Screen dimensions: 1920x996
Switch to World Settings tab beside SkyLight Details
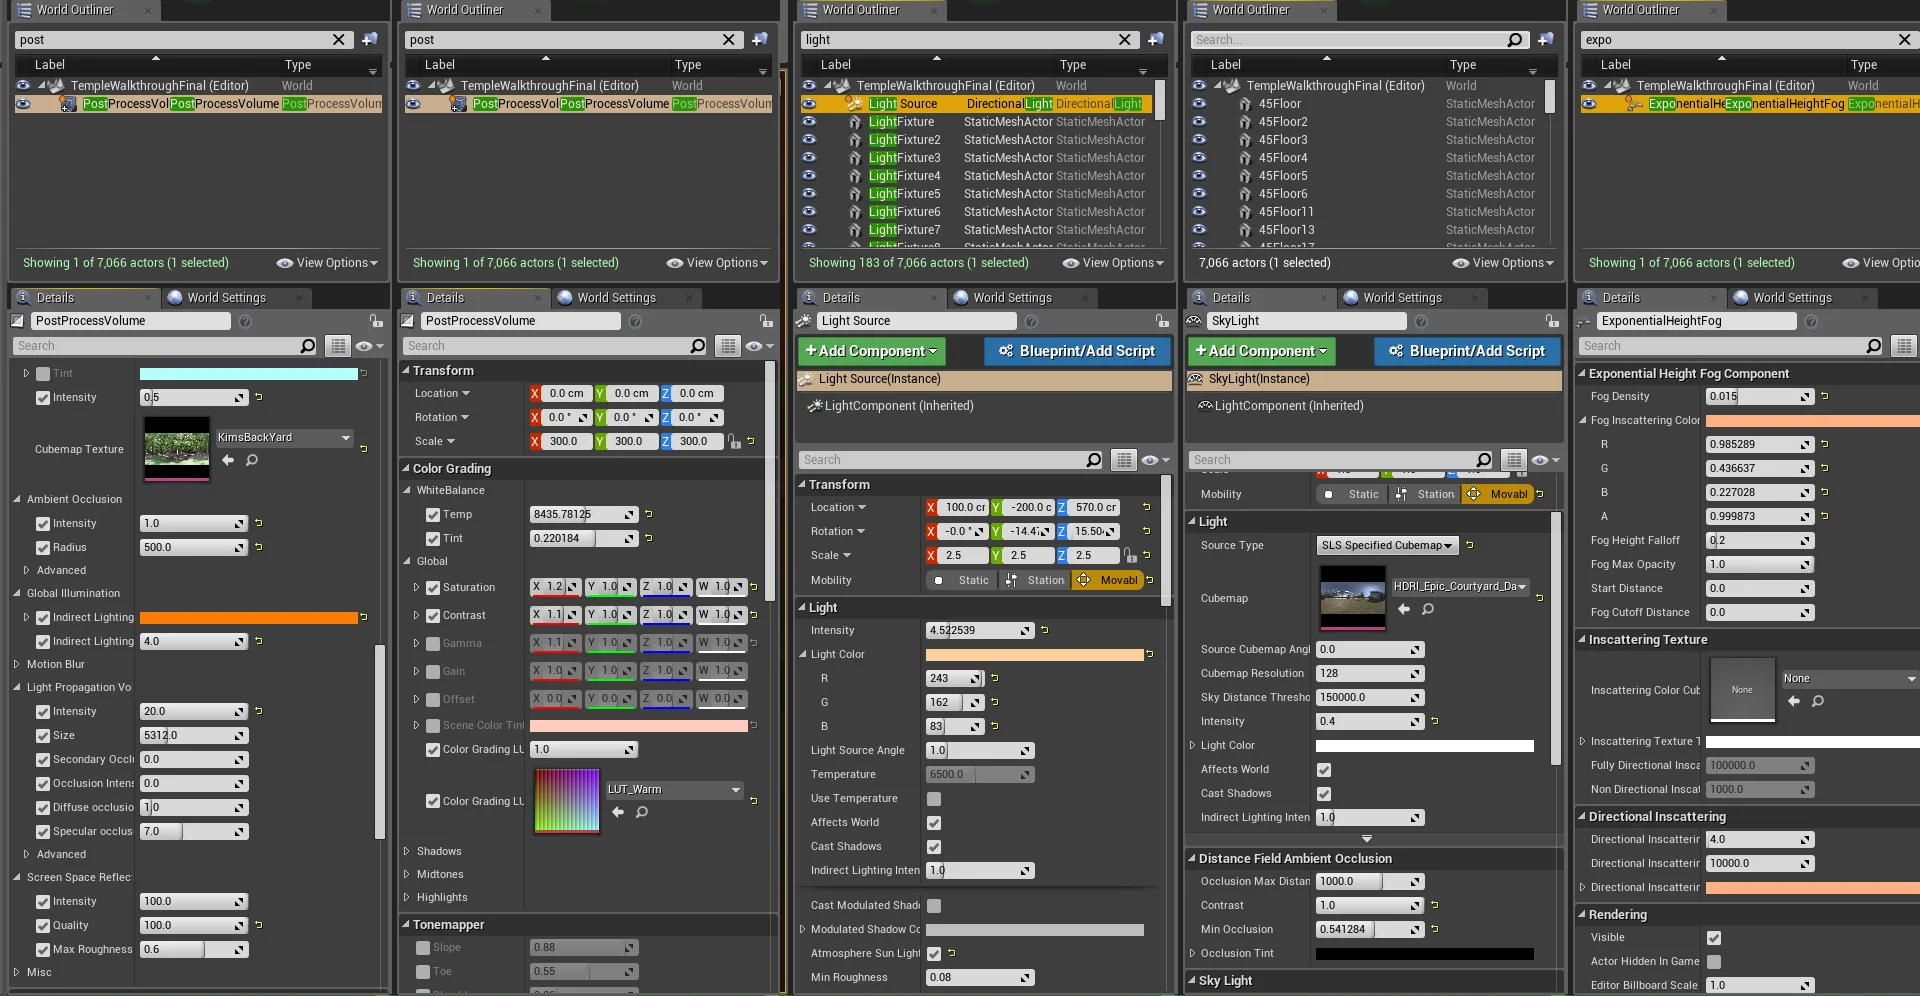[1402, 298]
